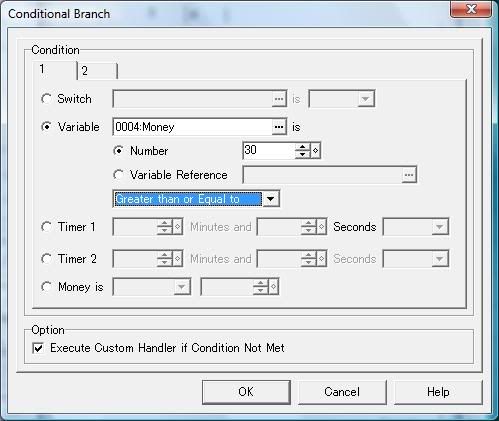
Task: Select the Variable Reference radio option
Action: pos(118,175)
